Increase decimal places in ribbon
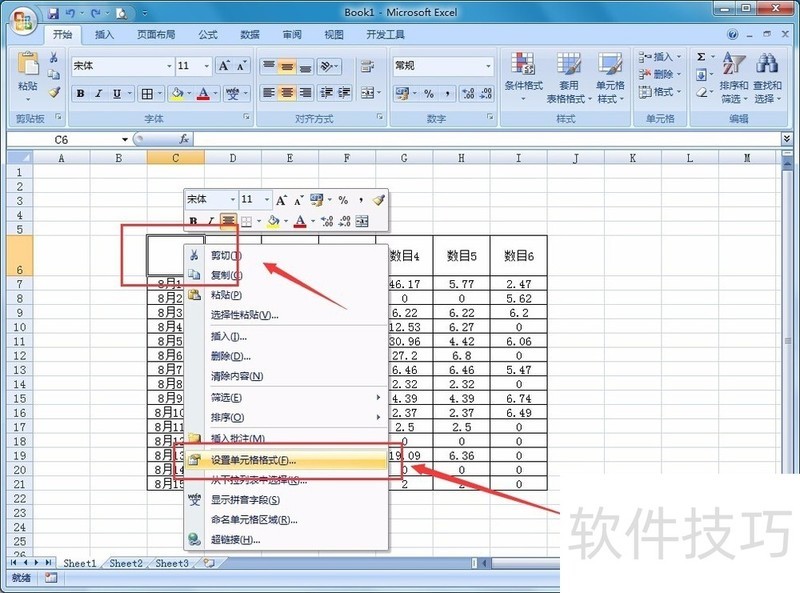Screen dimensions: 800x593 [x=467, y=93]
